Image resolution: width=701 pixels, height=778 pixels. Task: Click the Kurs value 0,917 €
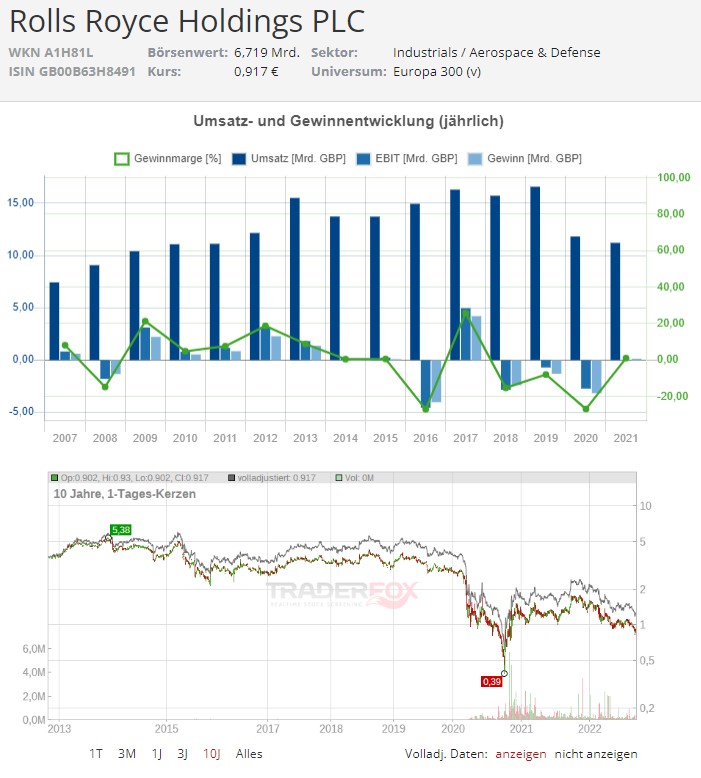pos(256,71)
